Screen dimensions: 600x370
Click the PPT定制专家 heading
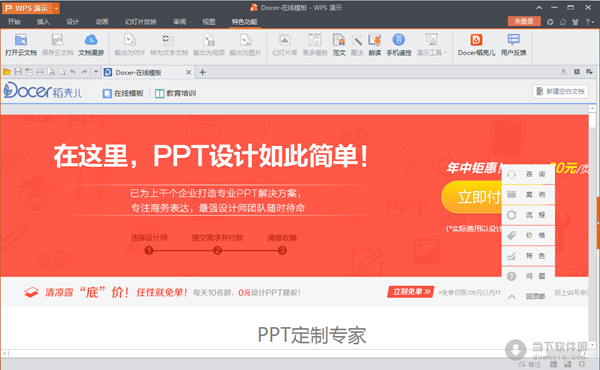(x=312, y=335)
